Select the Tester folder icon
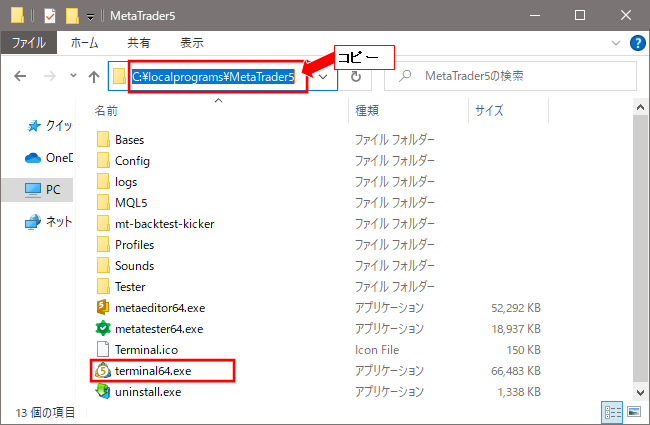The height and width of the screenshot is (425, 650). coord(103,287)
